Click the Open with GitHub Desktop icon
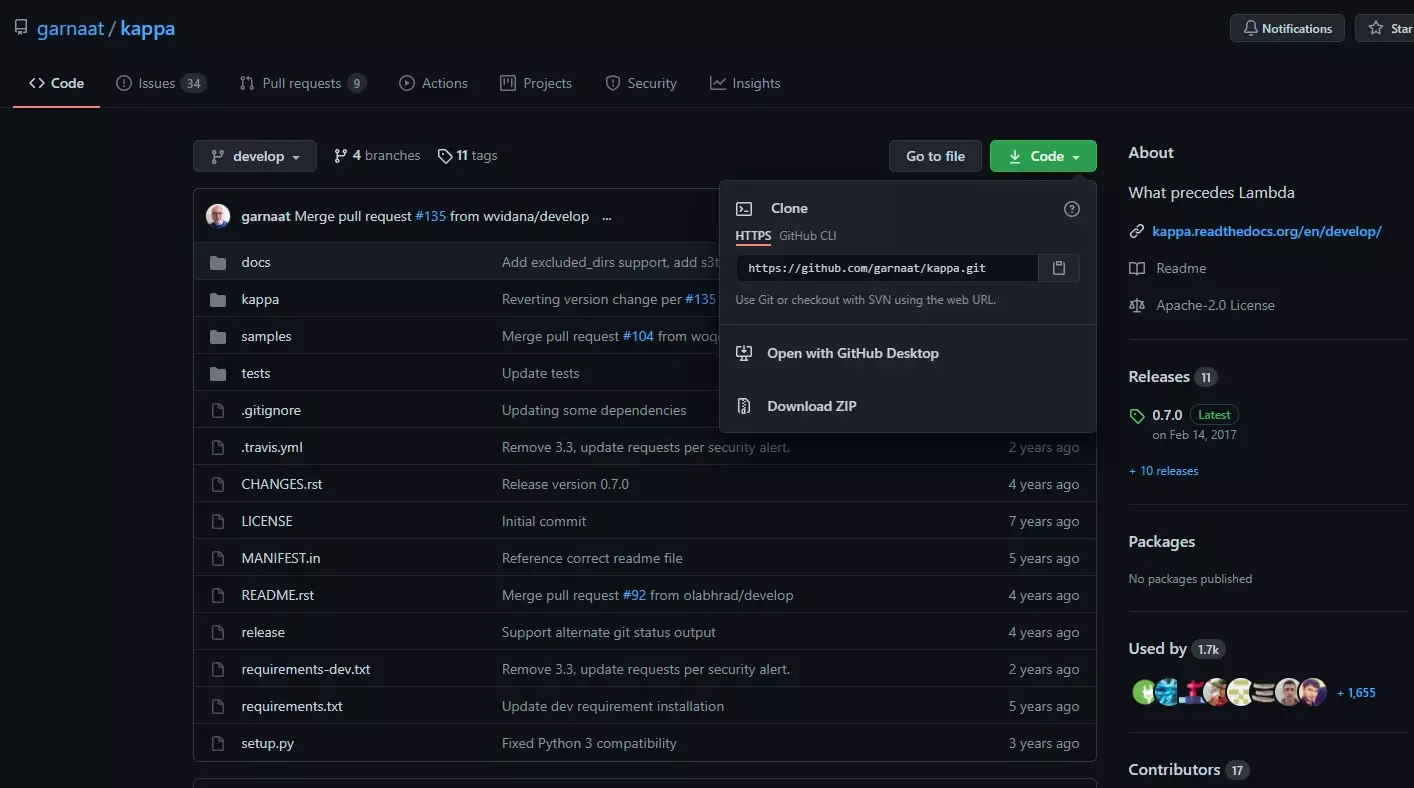1414x788 pixels. click(x=744, y=353)
